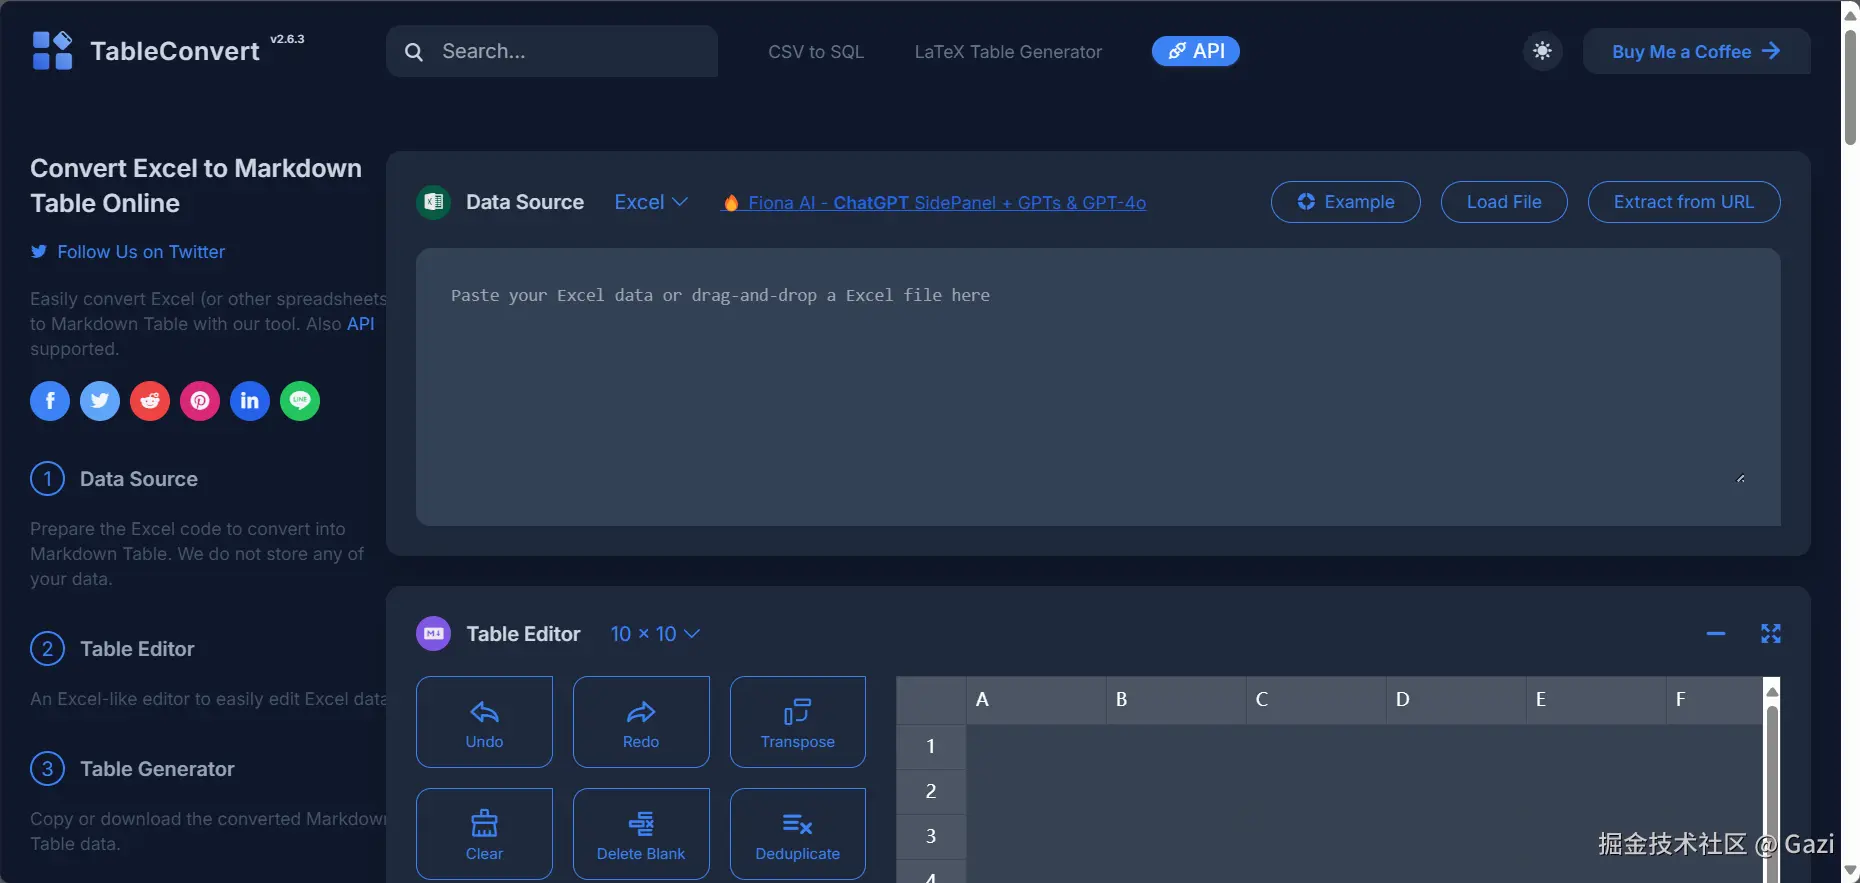Undo the last table edit
Viewport: 1860px width, 883px height.
point(484,722)
